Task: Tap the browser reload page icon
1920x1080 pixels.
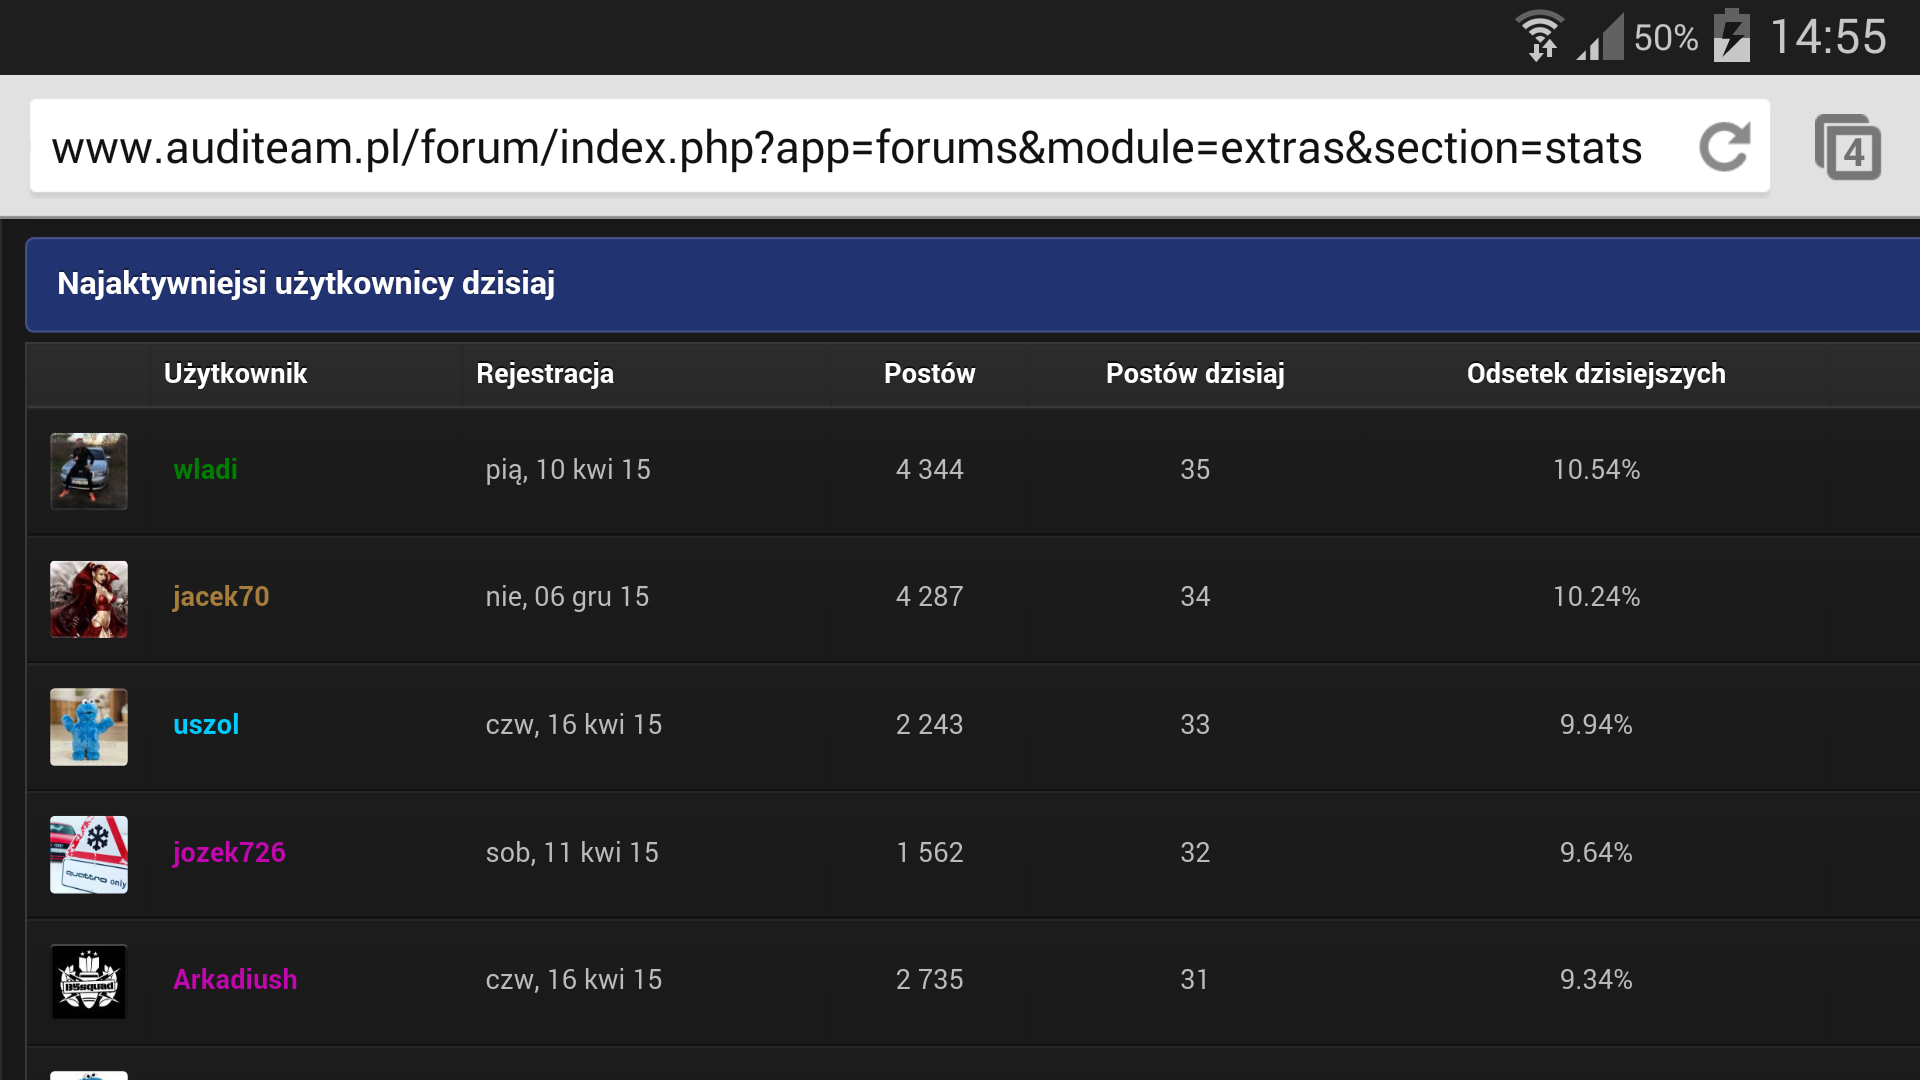Action: pos(1725,147)
